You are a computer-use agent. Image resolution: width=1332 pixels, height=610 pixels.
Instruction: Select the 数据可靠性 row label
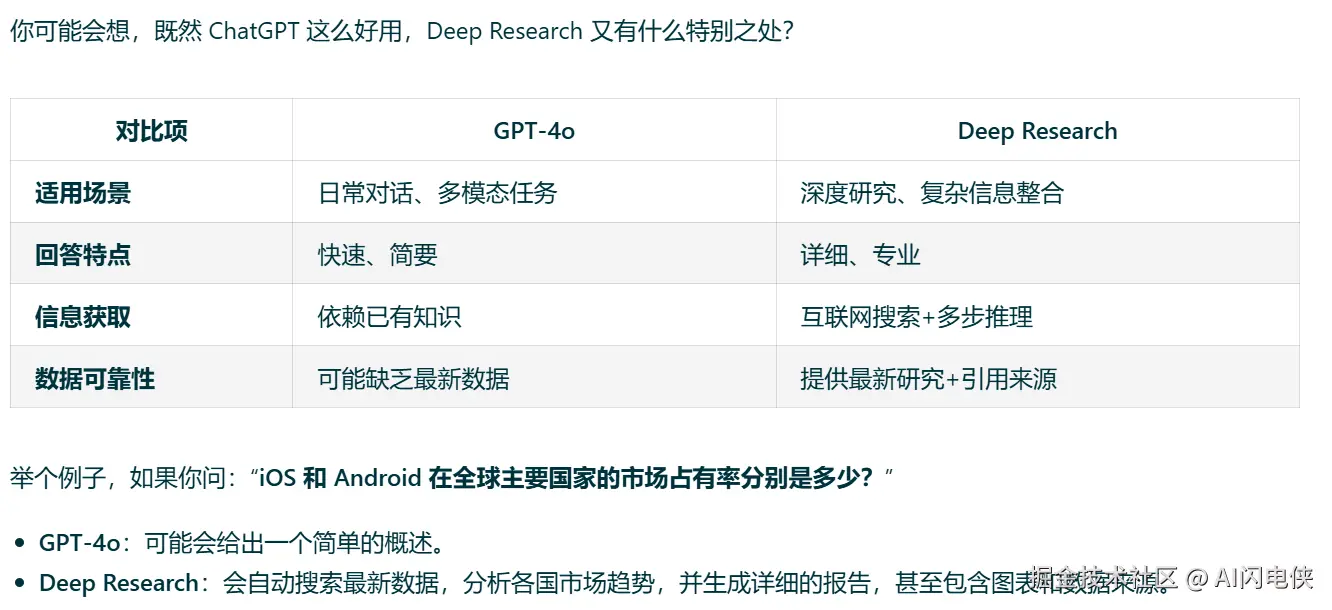coord(95,379)
